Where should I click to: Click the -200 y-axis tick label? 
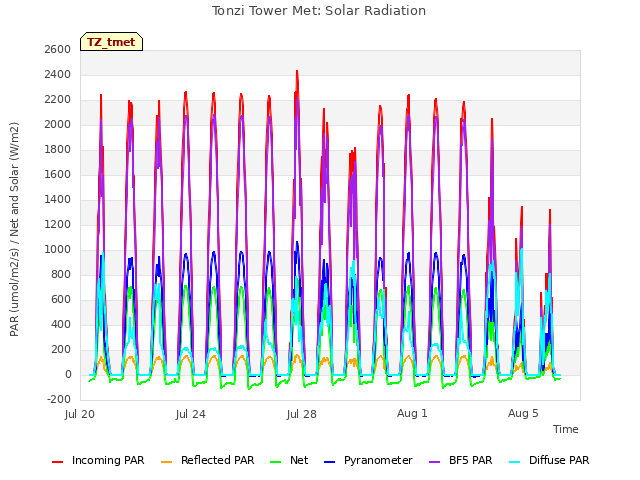(59, 400)
